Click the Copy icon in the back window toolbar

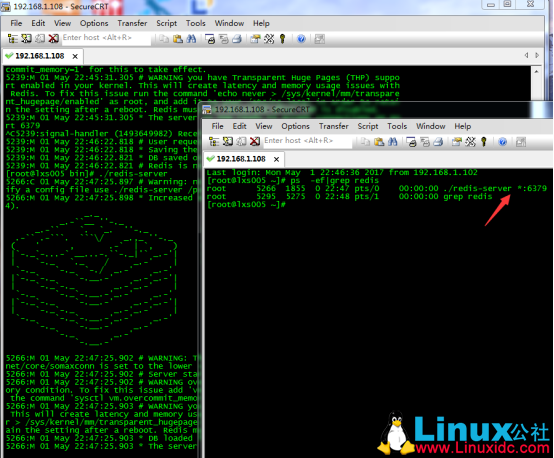[x=164, y=39]
